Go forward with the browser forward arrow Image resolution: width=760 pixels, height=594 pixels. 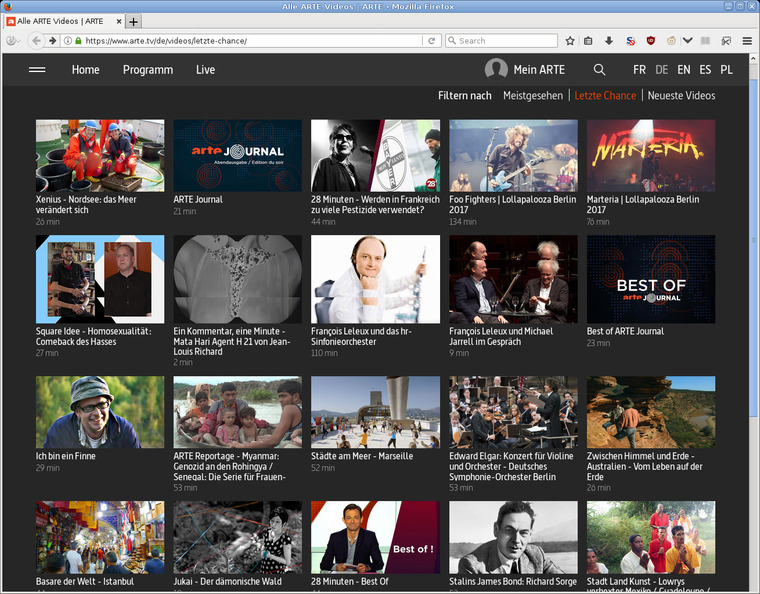coord(52,41)
